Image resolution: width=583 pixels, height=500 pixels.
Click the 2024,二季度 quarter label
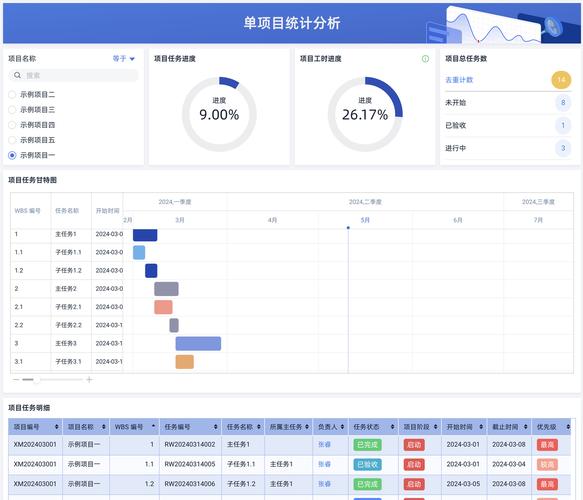(x=365, y=202)
